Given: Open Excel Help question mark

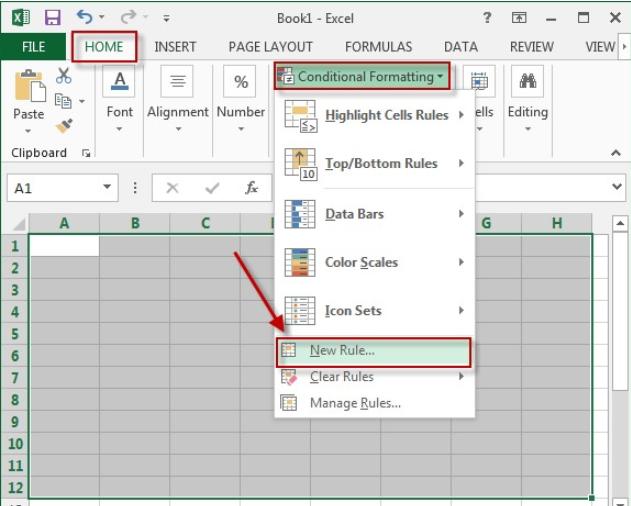Looking at the screenshot, I should [487, 18].
